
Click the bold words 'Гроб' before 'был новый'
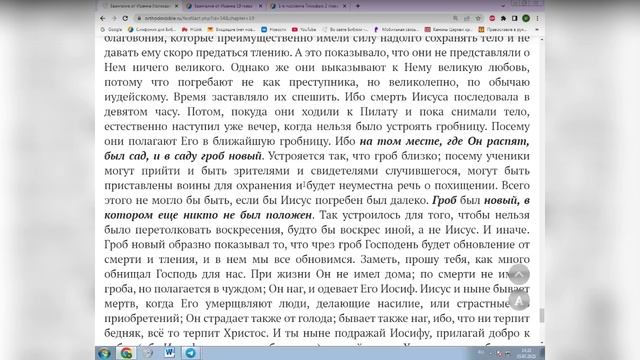444,200
